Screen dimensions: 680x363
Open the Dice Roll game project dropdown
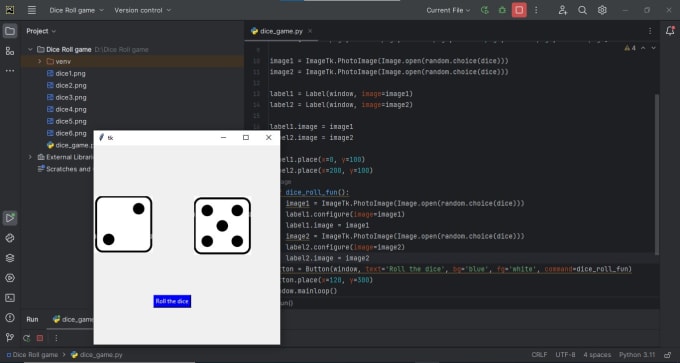[x=77, y=10]
